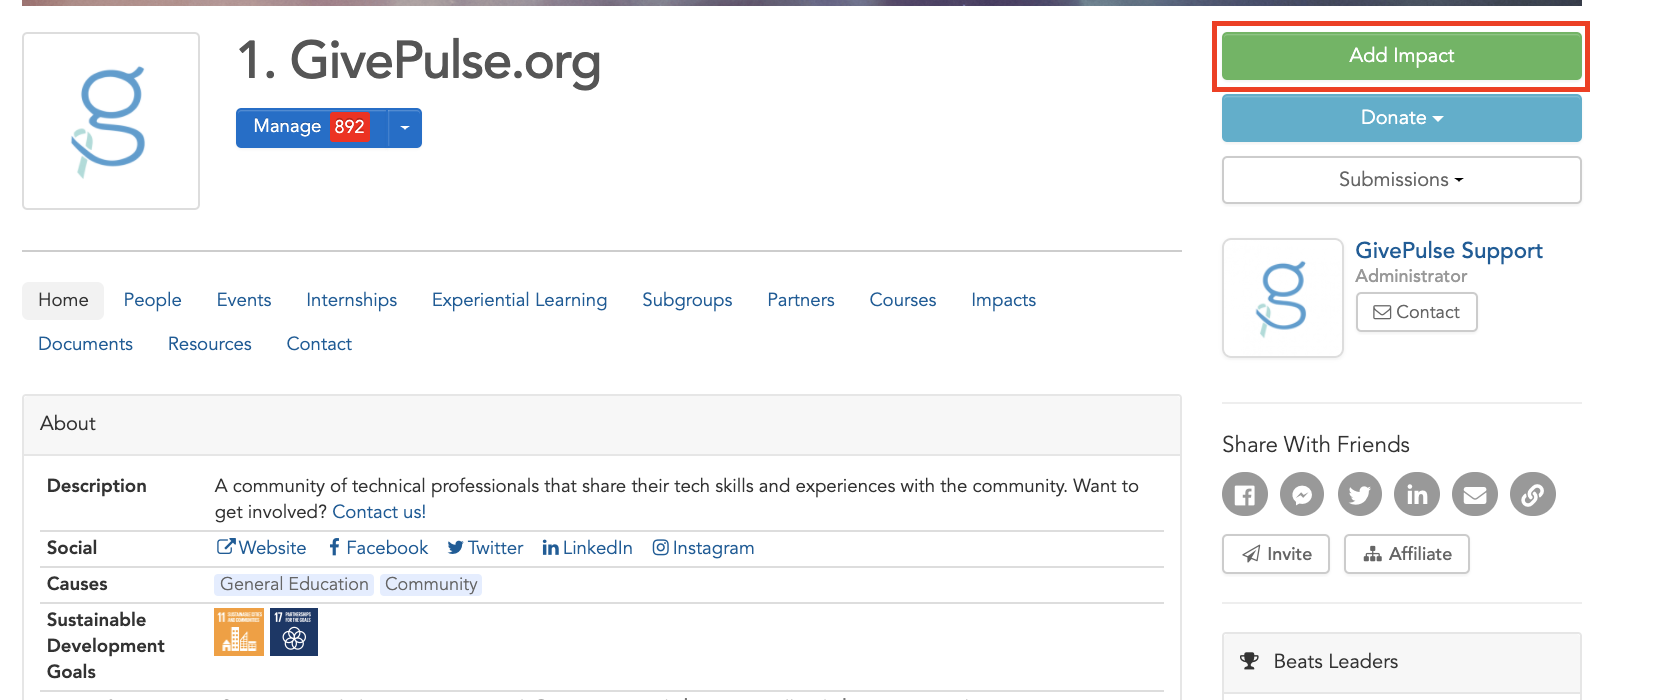The width and height of the screenshot is (1672, 700).
Task: Open the LinkedIn social link
Action: point(587,548)
